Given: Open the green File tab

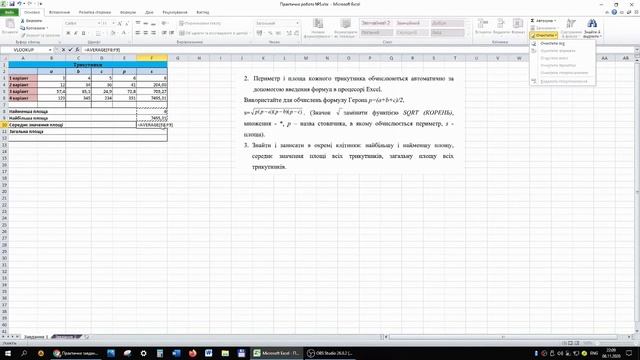Looking at the screenshot, I should pos(9,12).
